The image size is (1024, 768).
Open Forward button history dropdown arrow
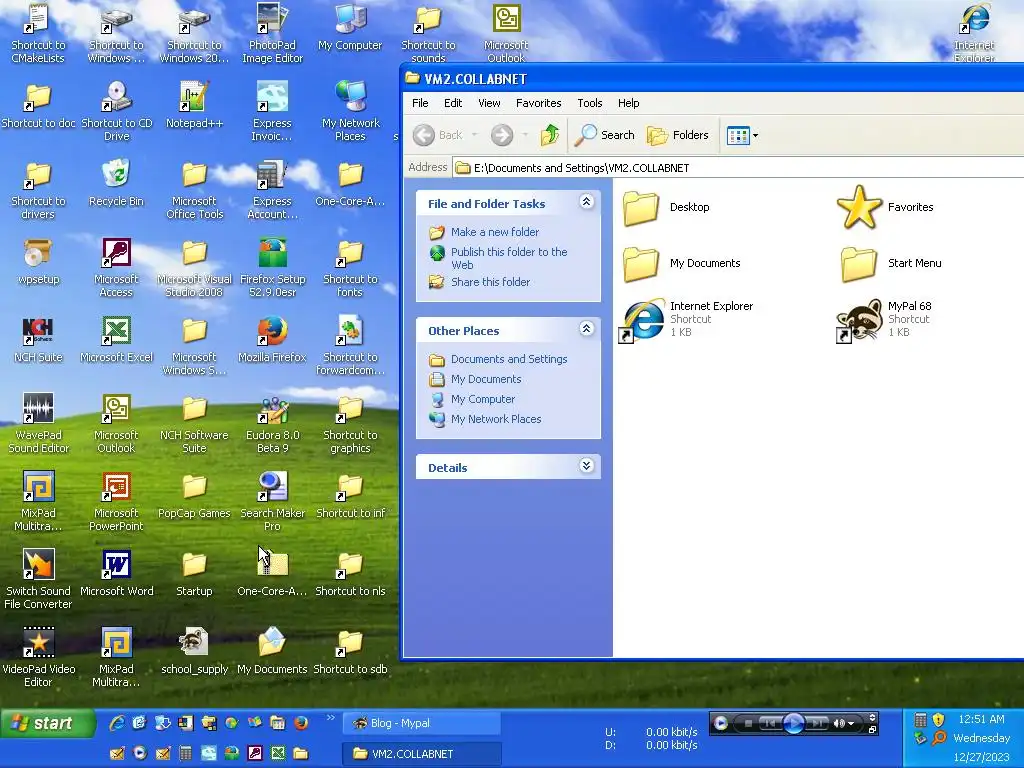click(524, 135)
